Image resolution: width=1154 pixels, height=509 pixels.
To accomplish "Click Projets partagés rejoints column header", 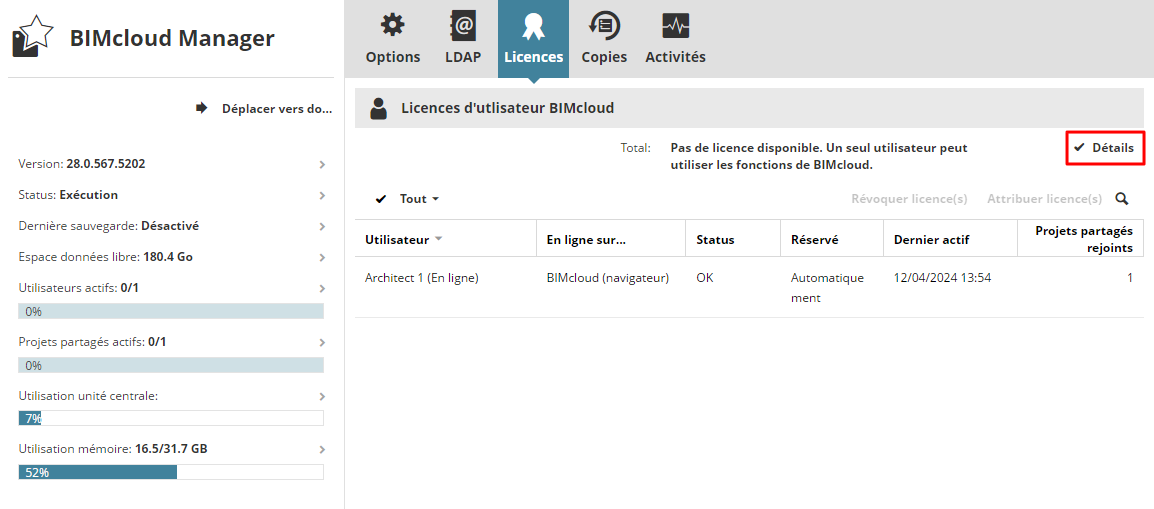I will coord(1080,239).
